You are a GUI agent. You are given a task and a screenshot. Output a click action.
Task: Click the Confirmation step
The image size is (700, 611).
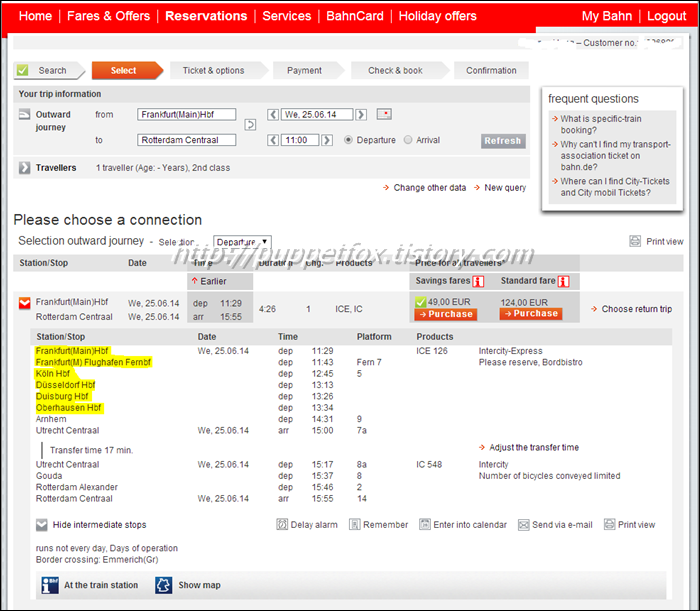tap(491, 70)
